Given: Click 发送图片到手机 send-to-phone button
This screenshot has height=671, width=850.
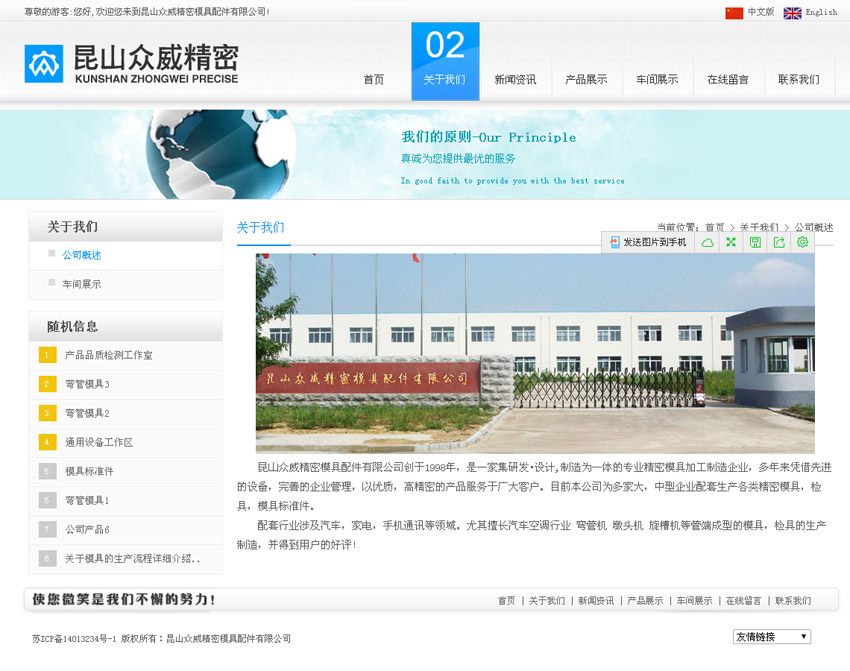Looking at the screenshot, I should pyautogui.click(x=648, y=242).
